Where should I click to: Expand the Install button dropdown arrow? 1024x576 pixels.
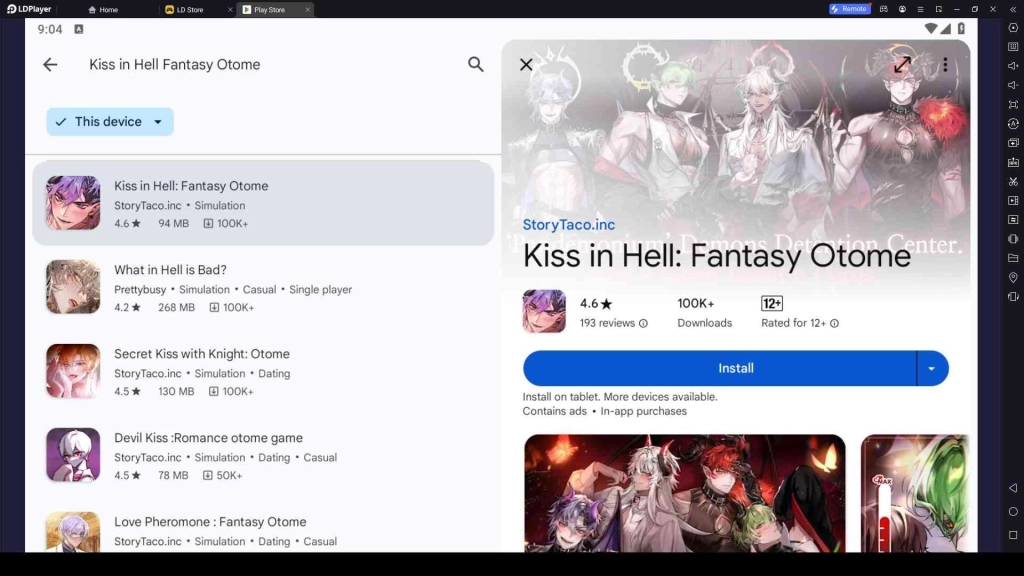coord(932,368)
